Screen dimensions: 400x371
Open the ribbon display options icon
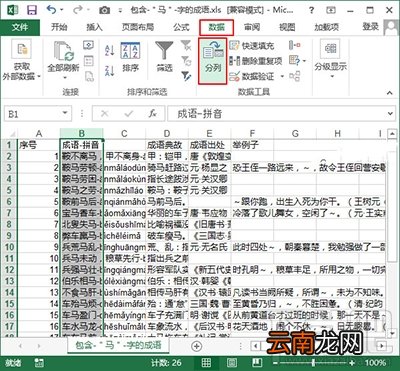coord(331,10)
